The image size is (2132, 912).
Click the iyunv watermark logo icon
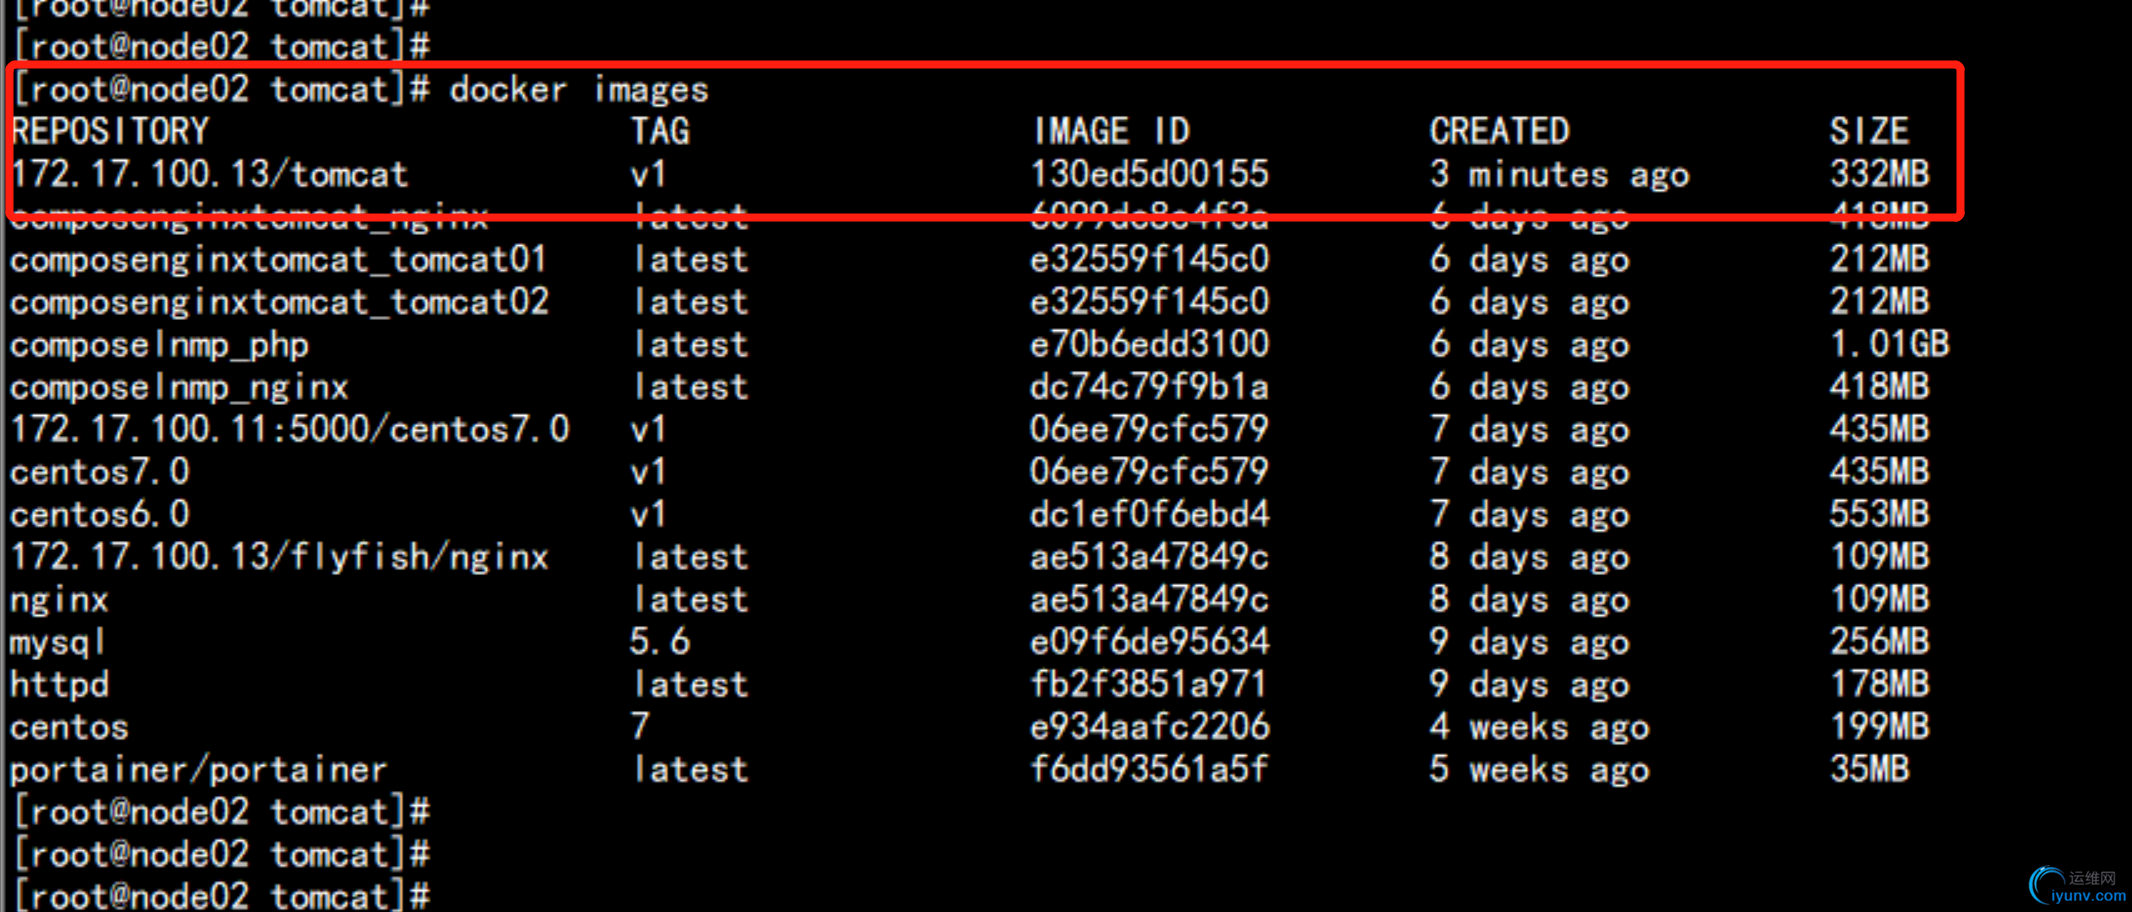[x=2046, y=885]
